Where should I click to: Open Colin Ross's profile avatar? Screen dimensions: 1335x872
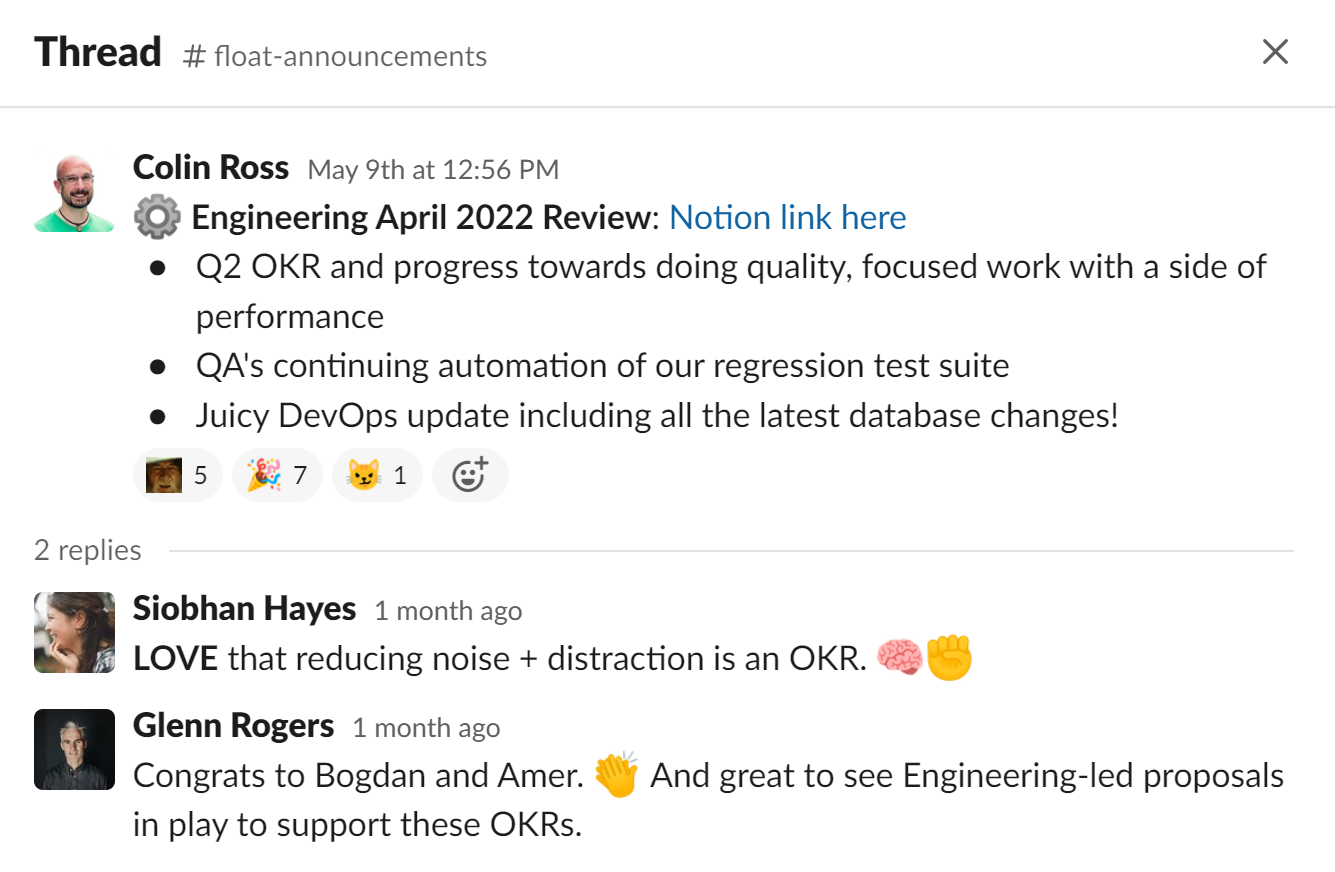[74, 193]
